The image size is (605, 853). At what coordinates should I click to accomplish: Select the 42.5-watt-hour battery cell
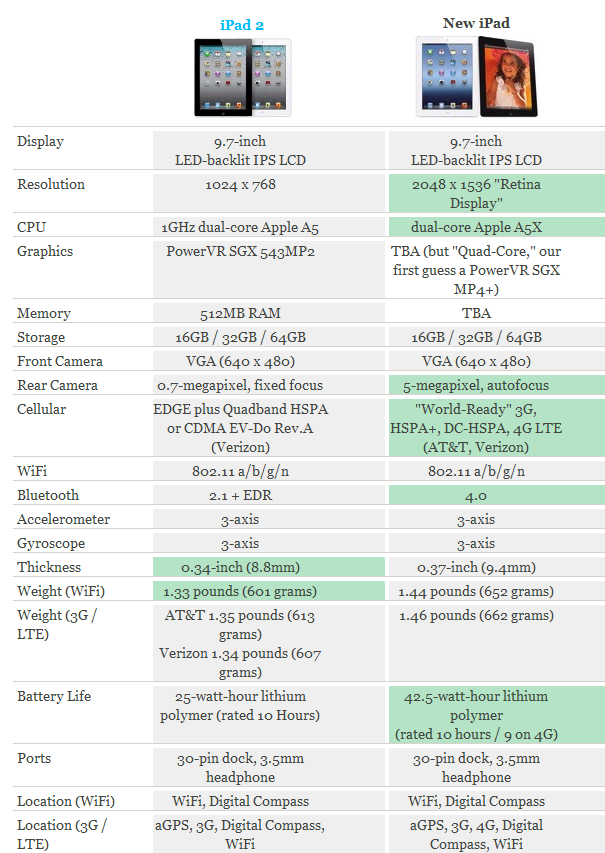tap(496, 714)
